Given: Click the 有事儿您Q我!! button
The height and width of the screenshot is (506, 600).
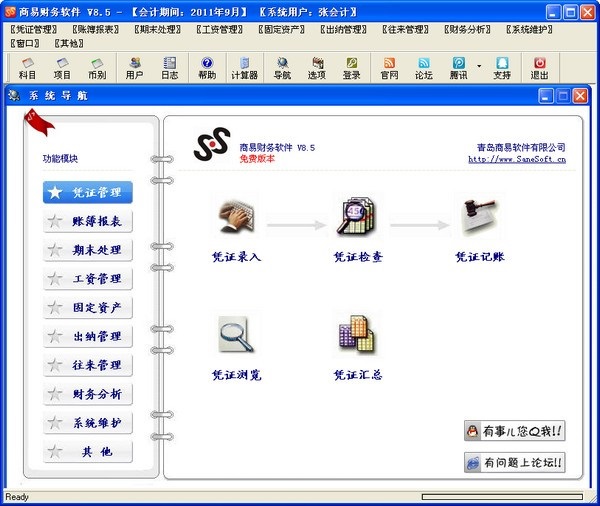Looking at the screenshot, I should [515, 431].
